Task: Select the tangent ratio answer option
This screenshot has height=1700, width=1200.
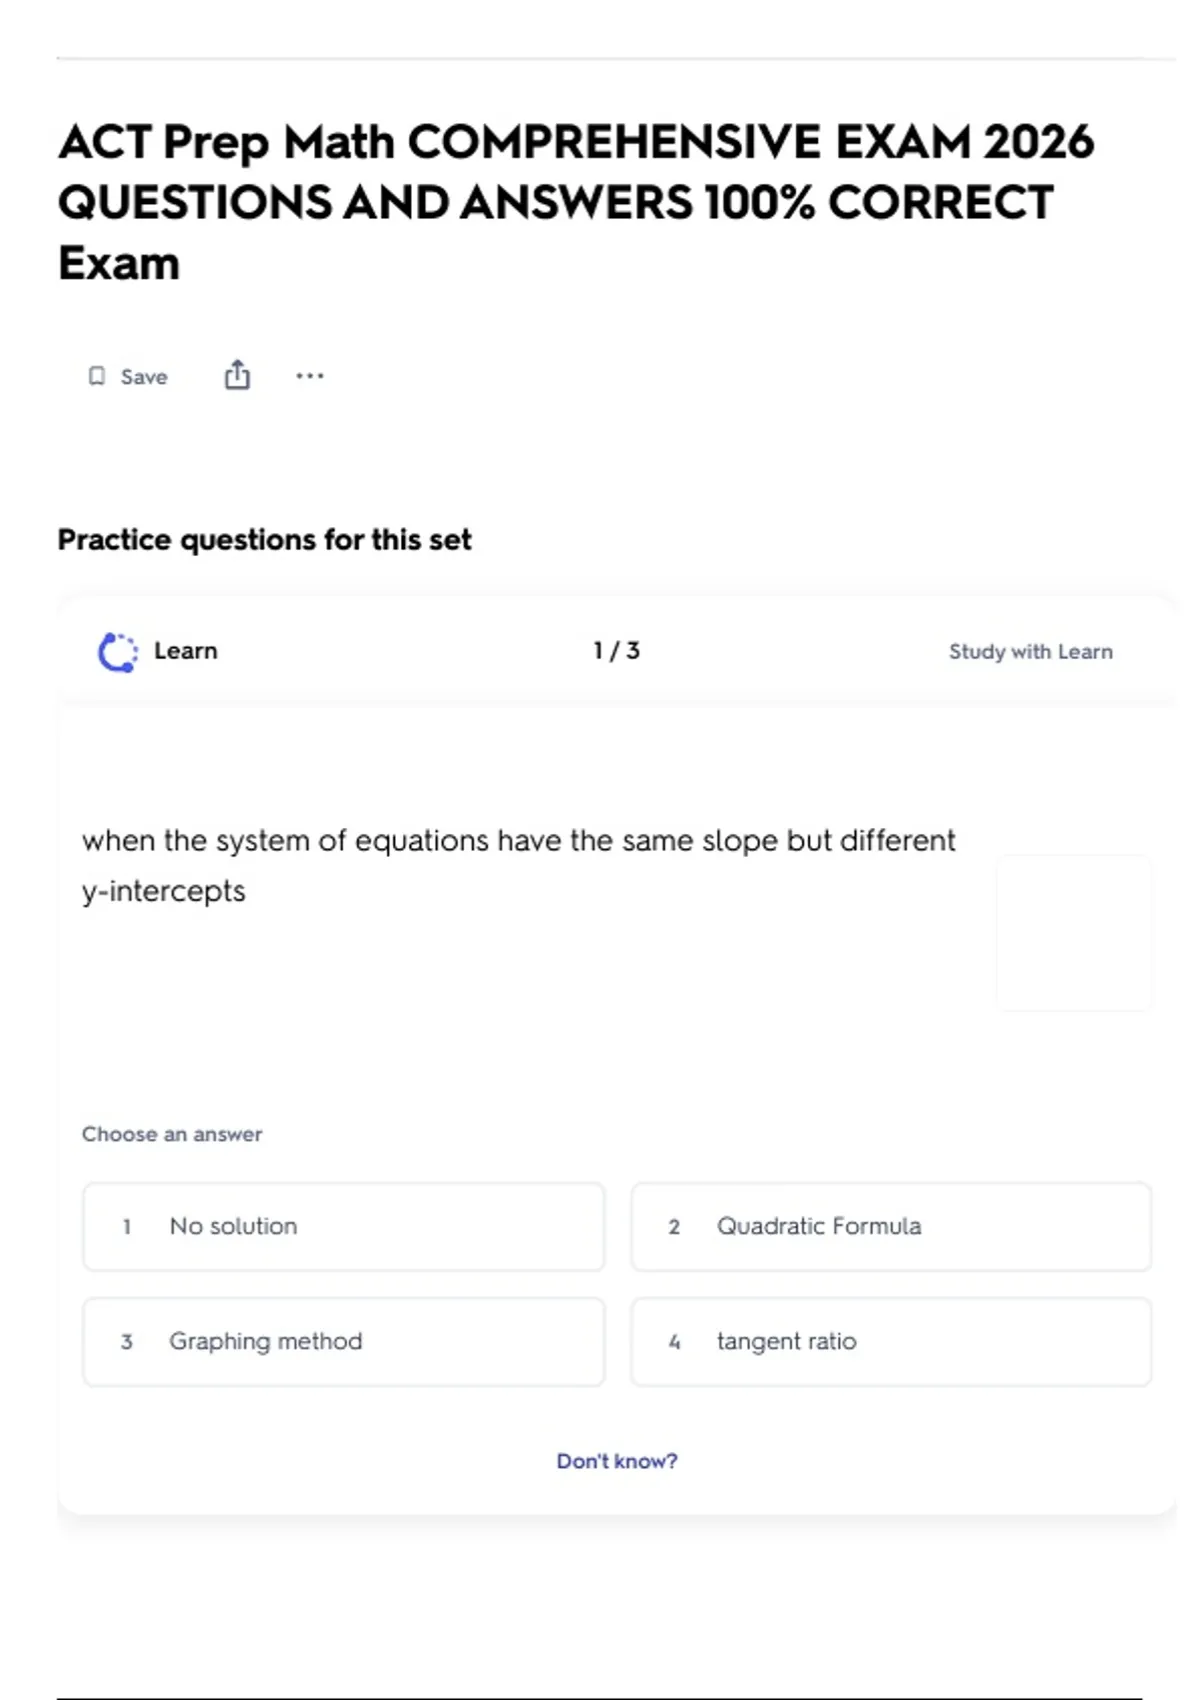Action: click(890, 1342)
